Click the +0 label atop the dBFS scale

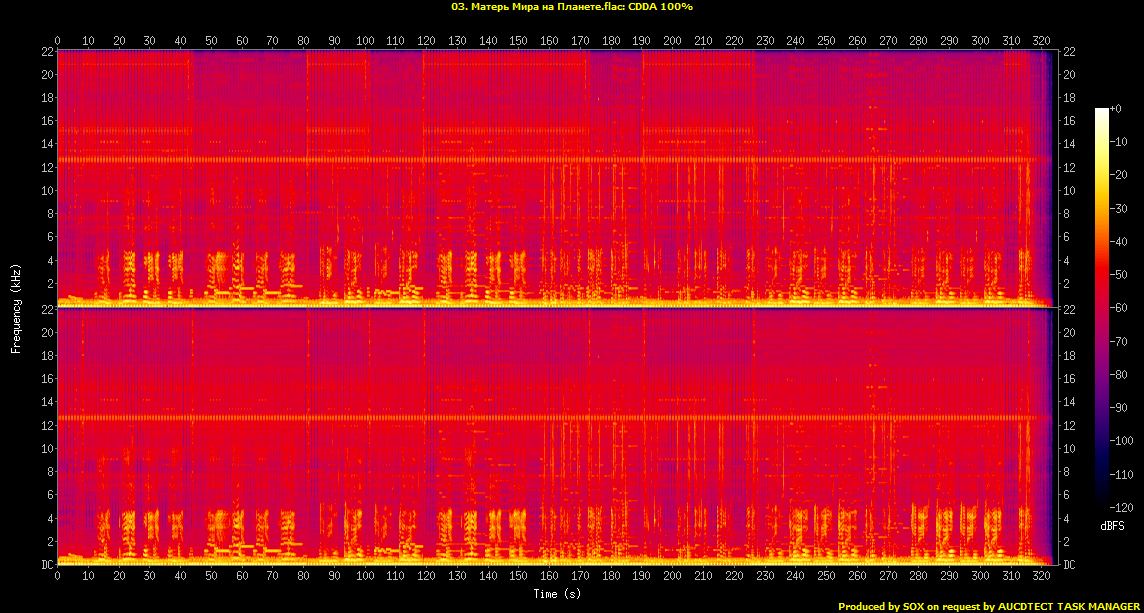click(1117, 108)
